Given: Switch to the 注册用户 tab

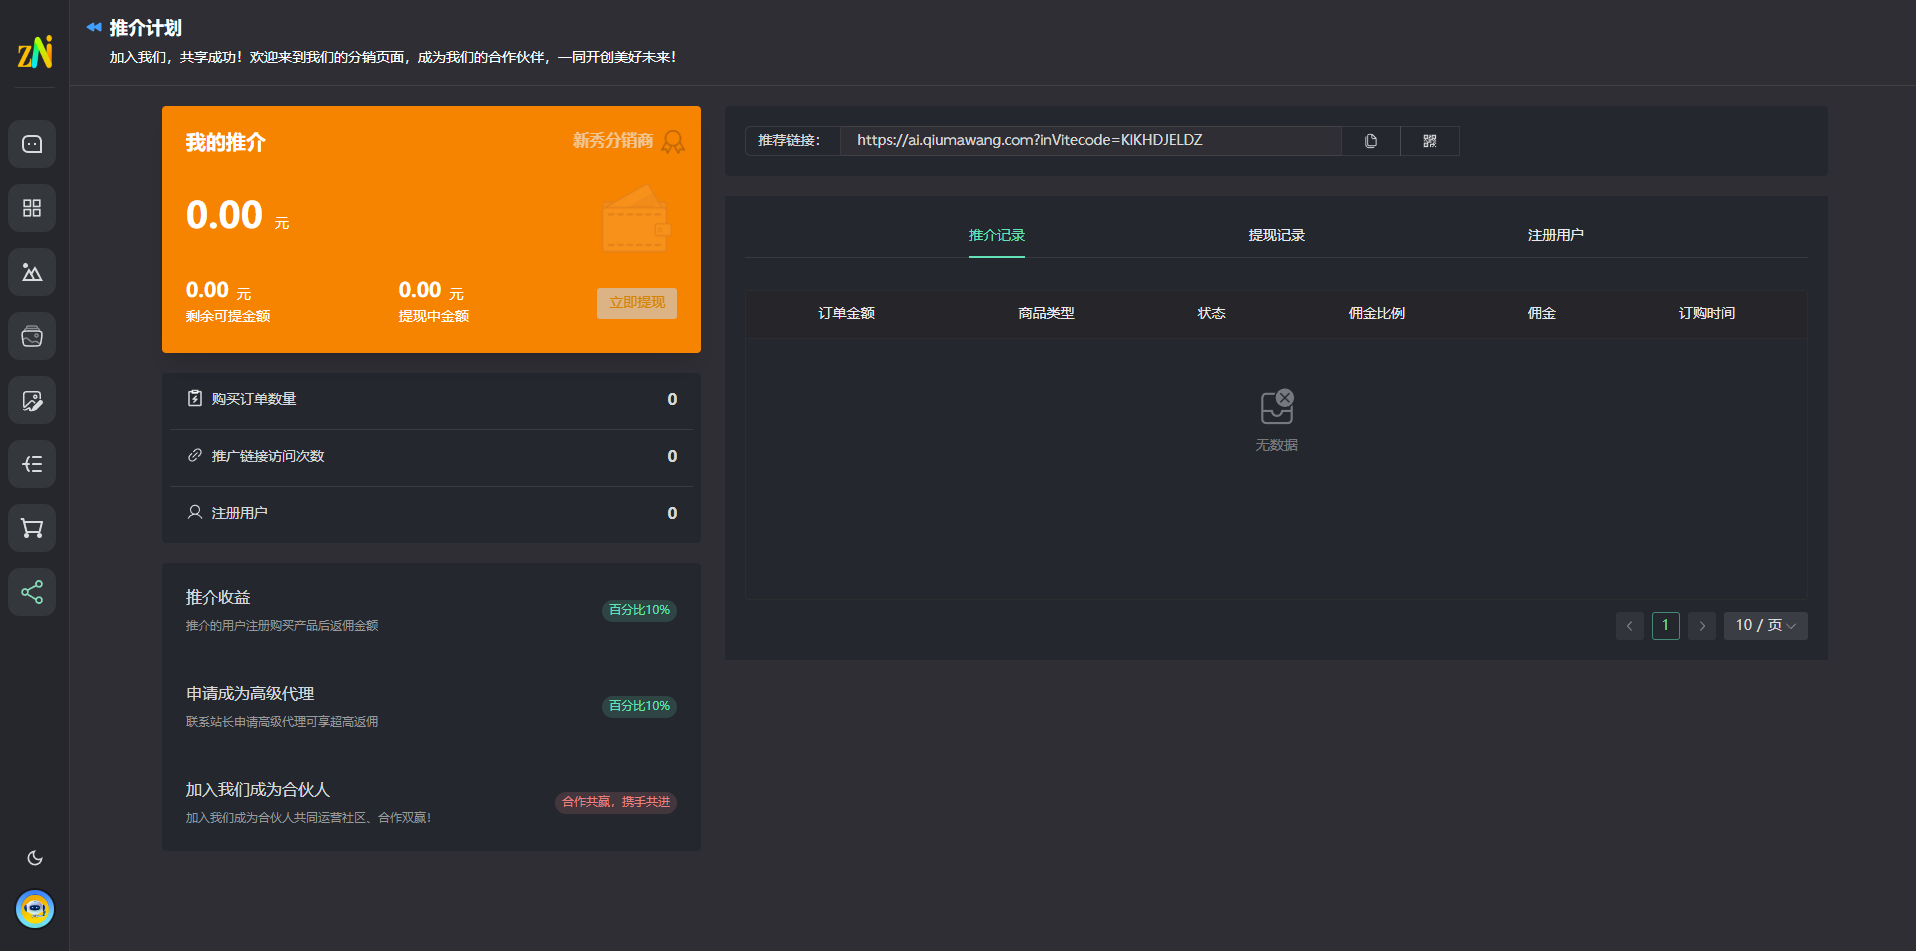Looking at the screenshot, I should coord(1556,235).
